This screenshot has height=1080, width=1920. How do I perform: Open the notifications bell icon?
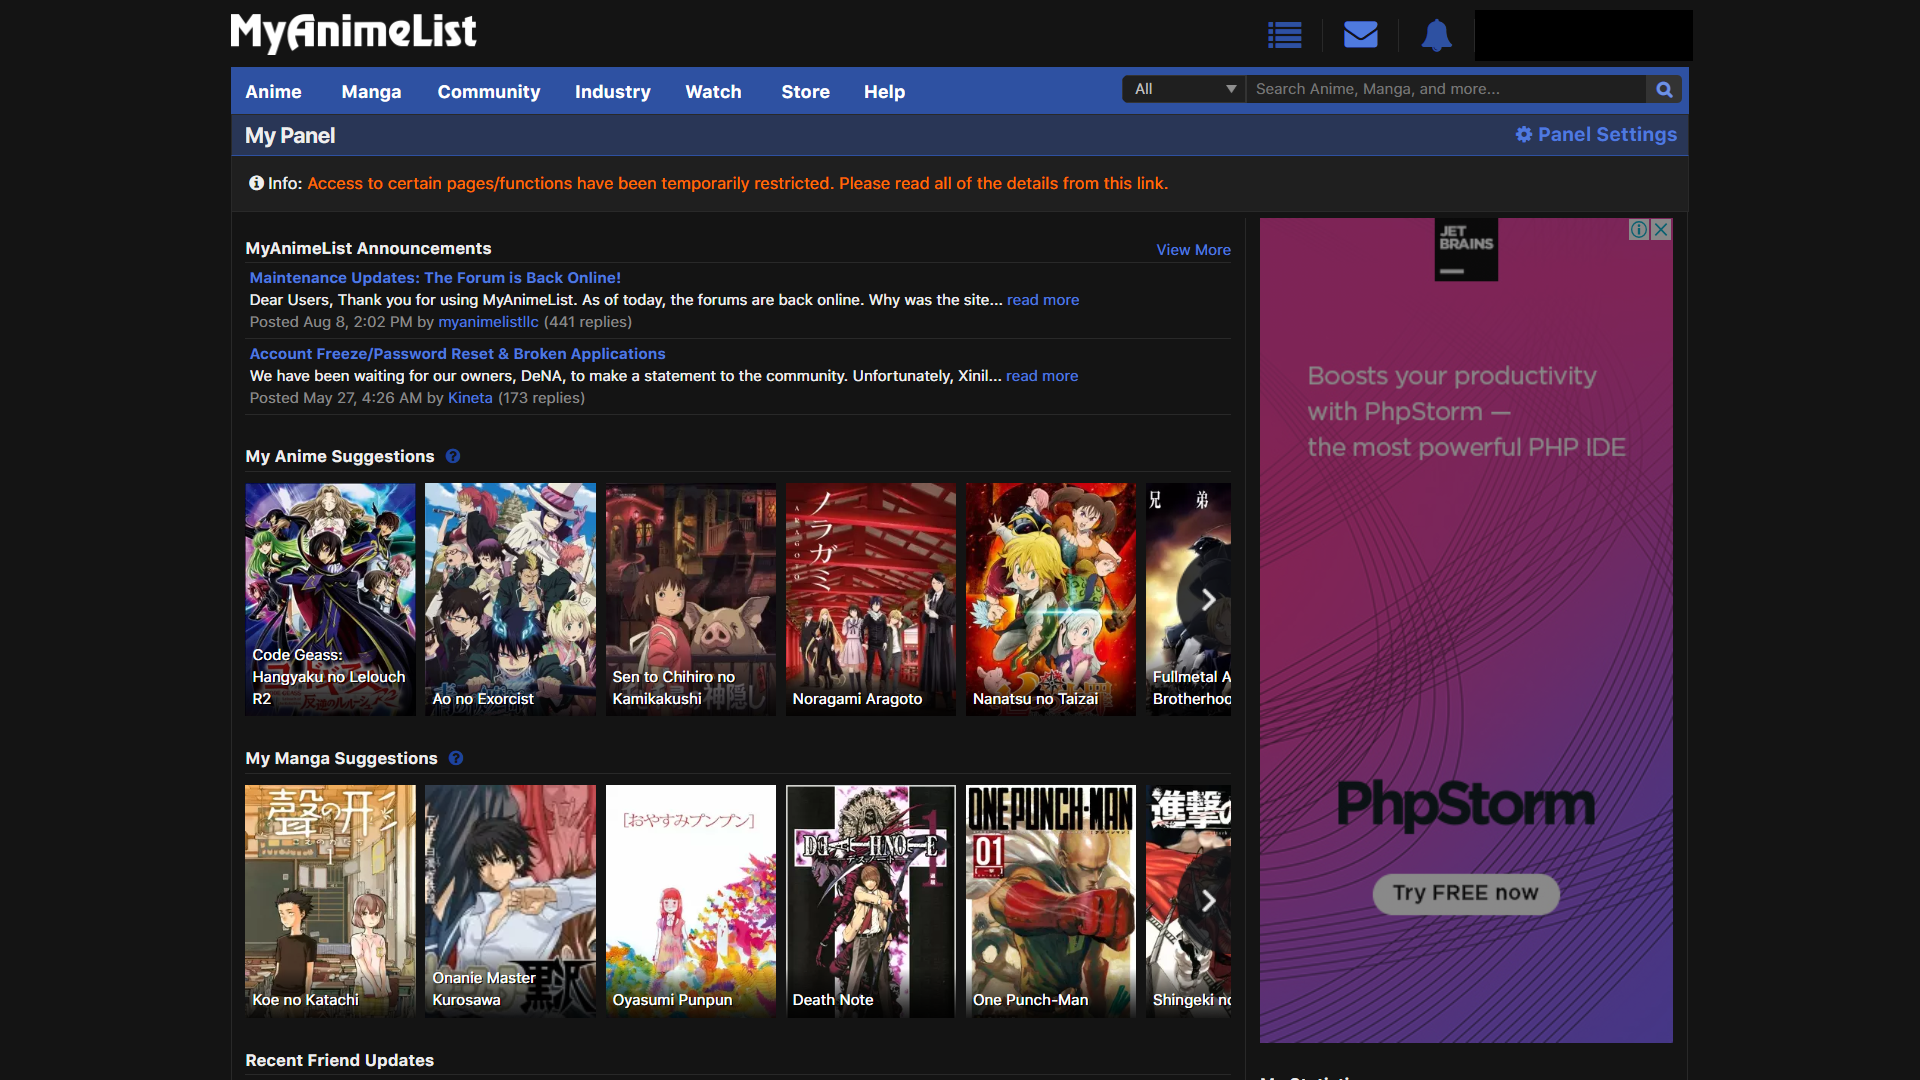1436,35
